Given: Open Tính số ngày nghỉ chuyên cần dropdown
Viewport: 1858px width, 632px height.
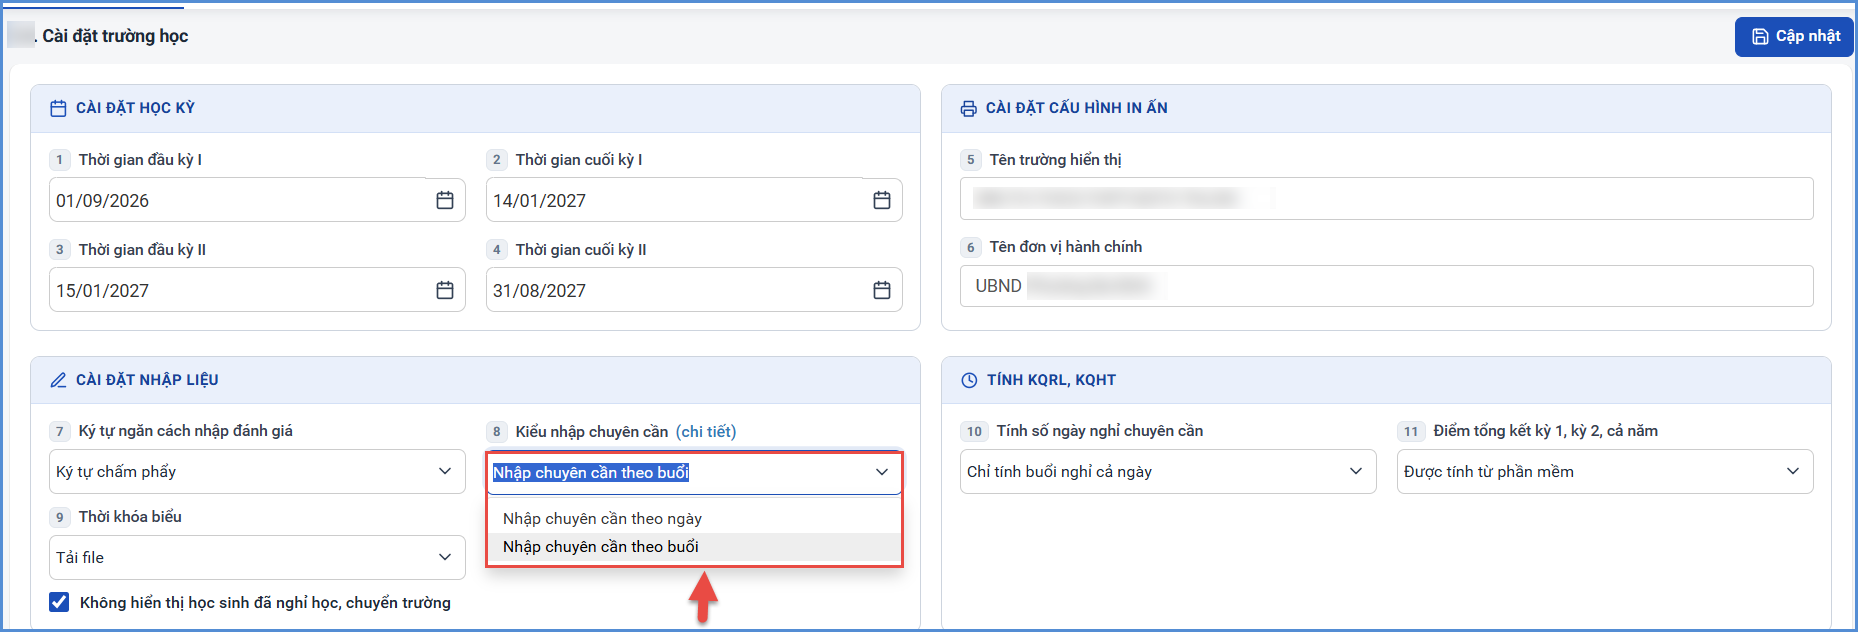Looking at the screenshot, I should [1168, 471].
